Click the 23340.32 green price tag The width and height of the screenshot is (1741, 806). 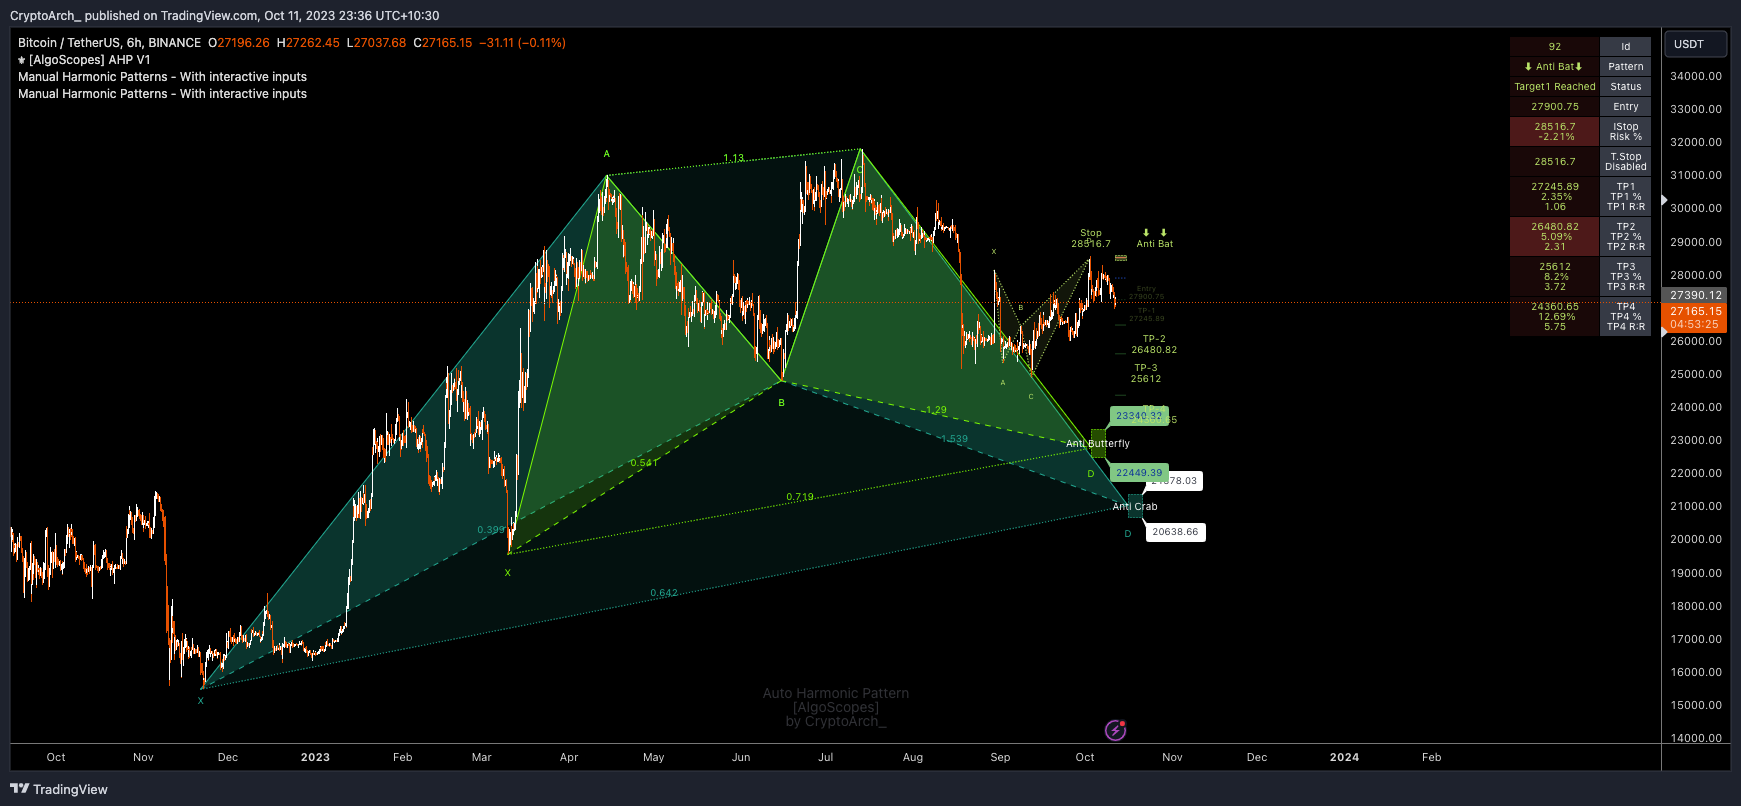click(x=1139, y=416)
